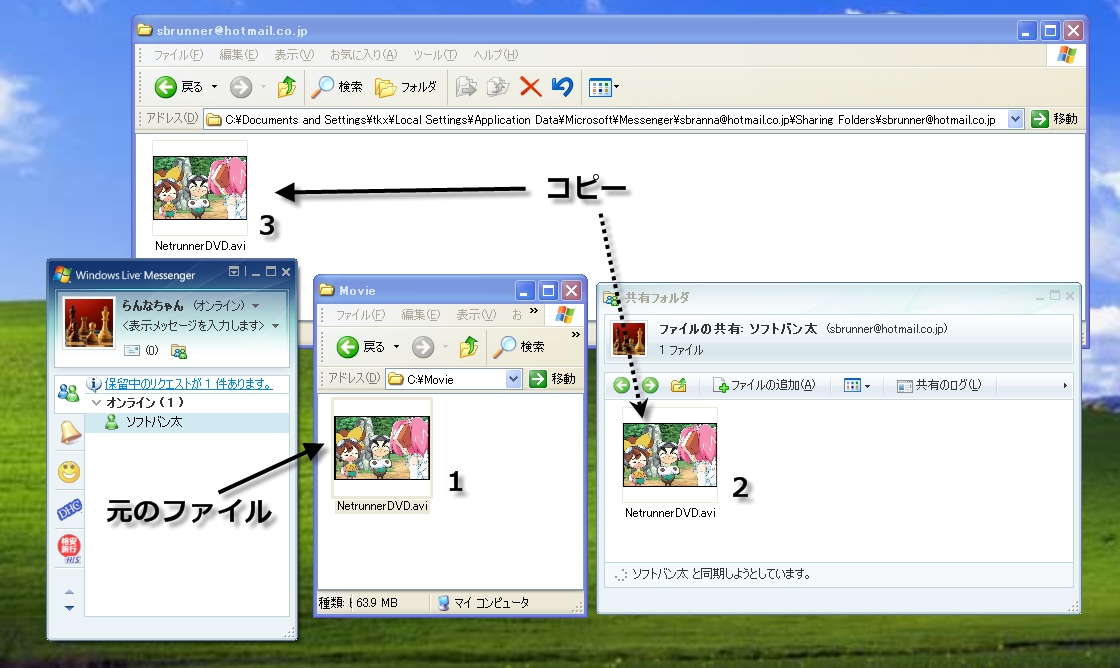Select NetrunnerDVD.avi thumbnail in 共有フォルダ window
Image resolution: width=1120 pixels, height=668 pixels.
tap(670, 455)
